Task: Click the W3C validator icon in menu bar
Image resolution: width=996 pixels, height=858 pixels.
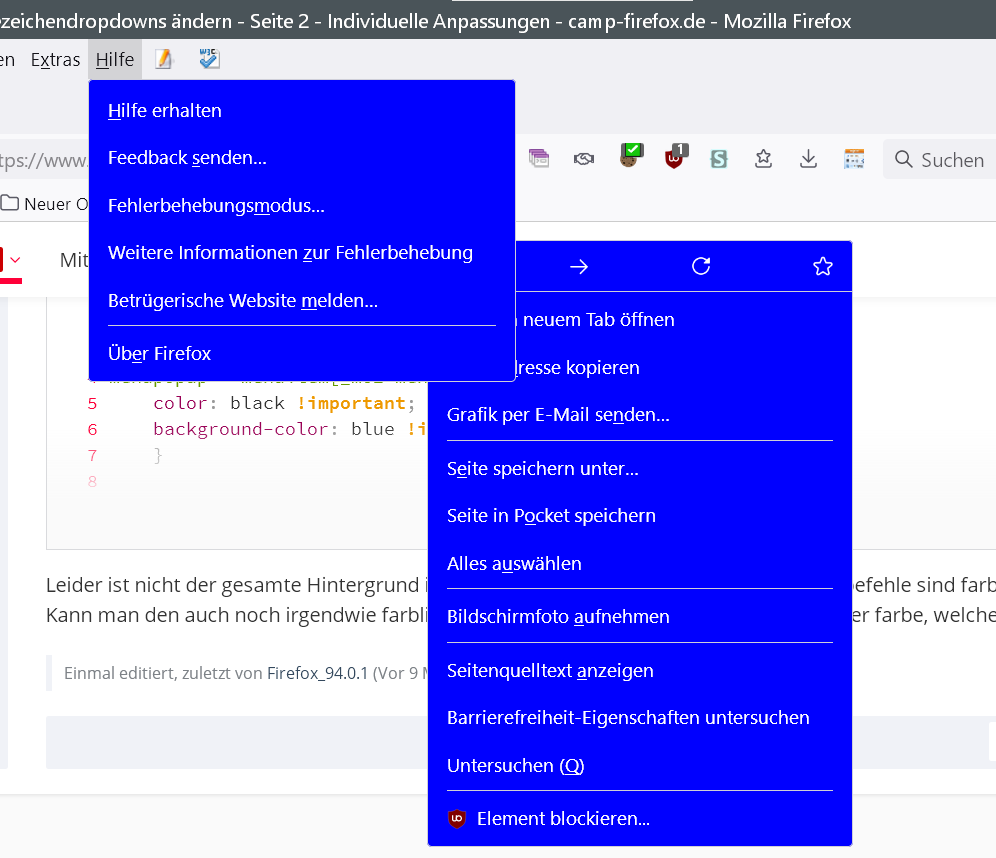Action: coord(209,60)
